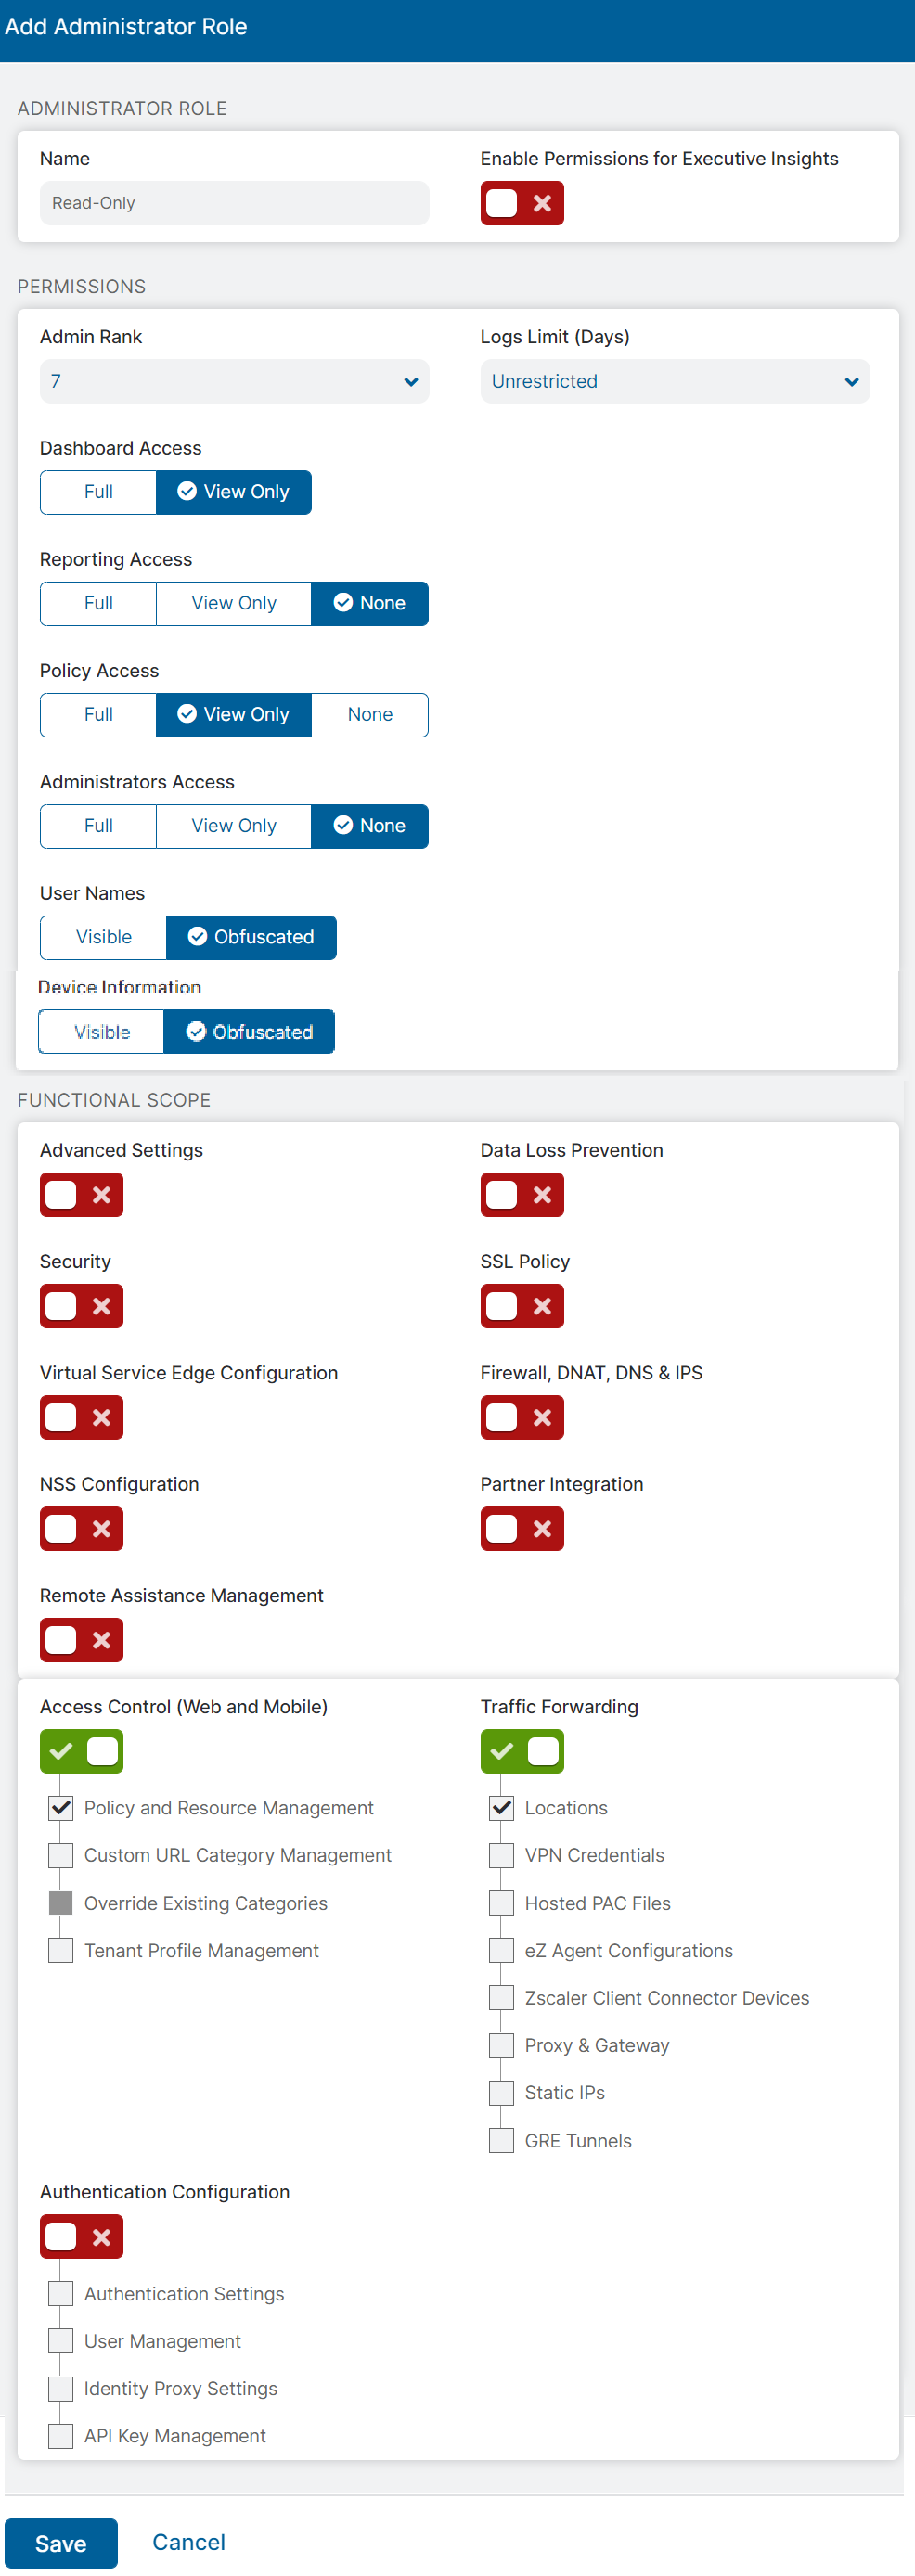Click the Cancel link
This screenshot has width=915, height=2576.
point(188,2541)
